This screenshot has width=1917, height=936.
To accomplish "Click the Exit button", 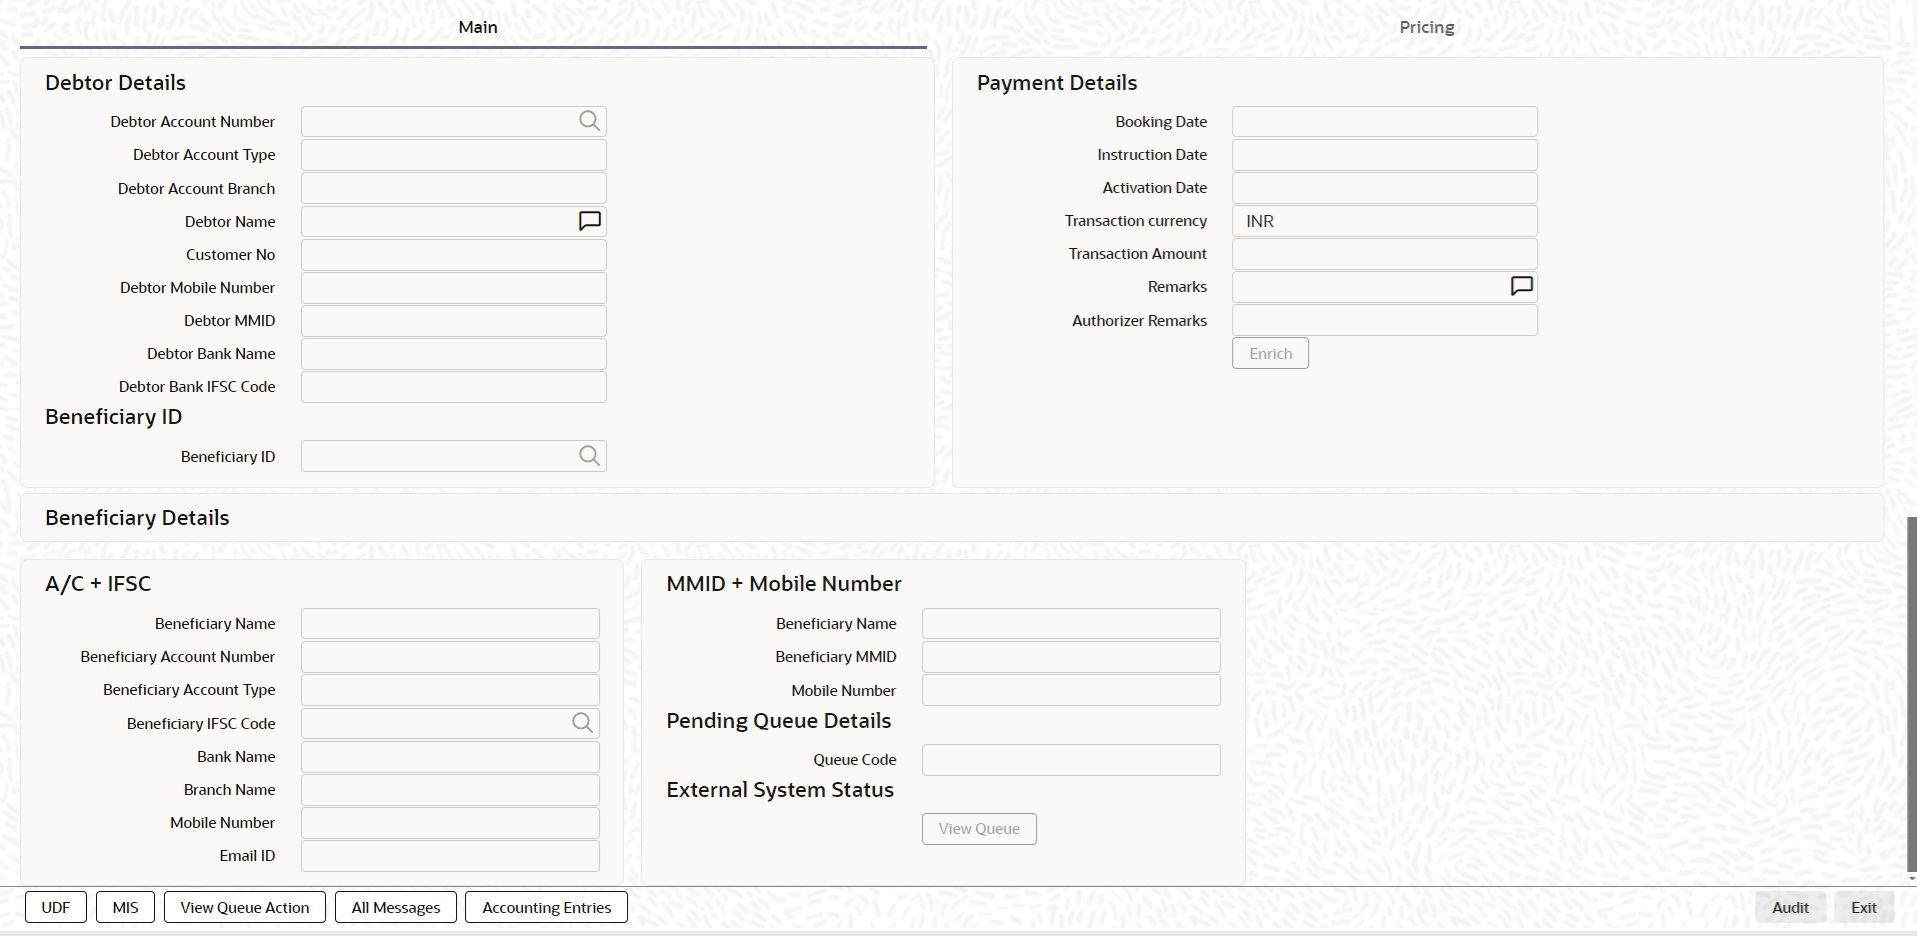I will click(1864, 908).
